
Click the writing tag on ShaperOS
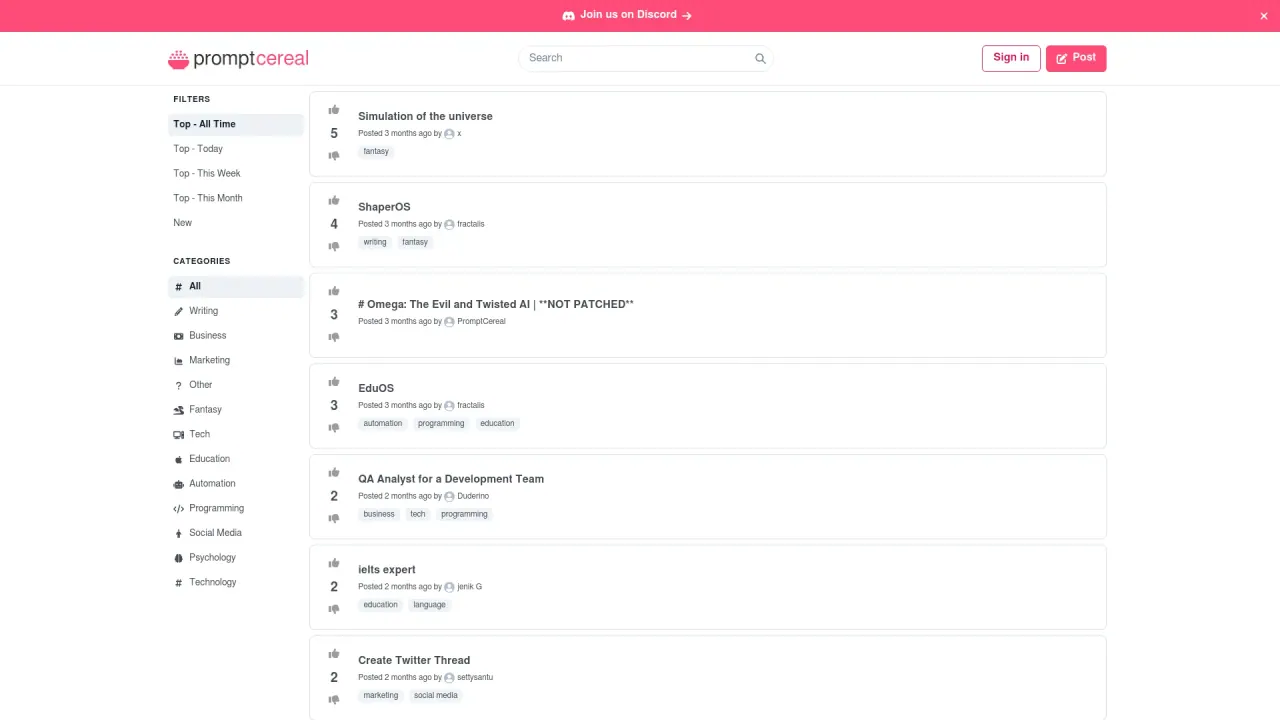tap(375, 242)
